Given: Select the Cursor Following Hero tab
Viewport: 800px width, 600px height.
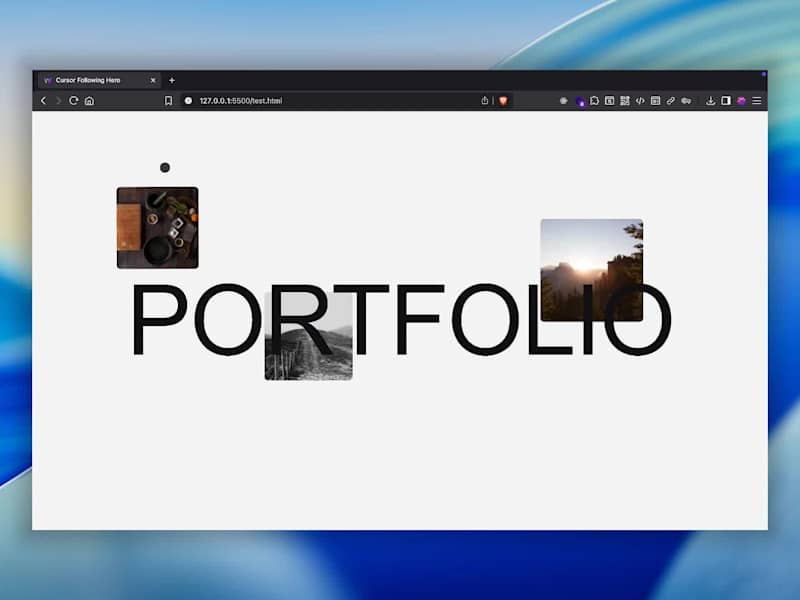Looking at the screenshot, I should (99, 80).
